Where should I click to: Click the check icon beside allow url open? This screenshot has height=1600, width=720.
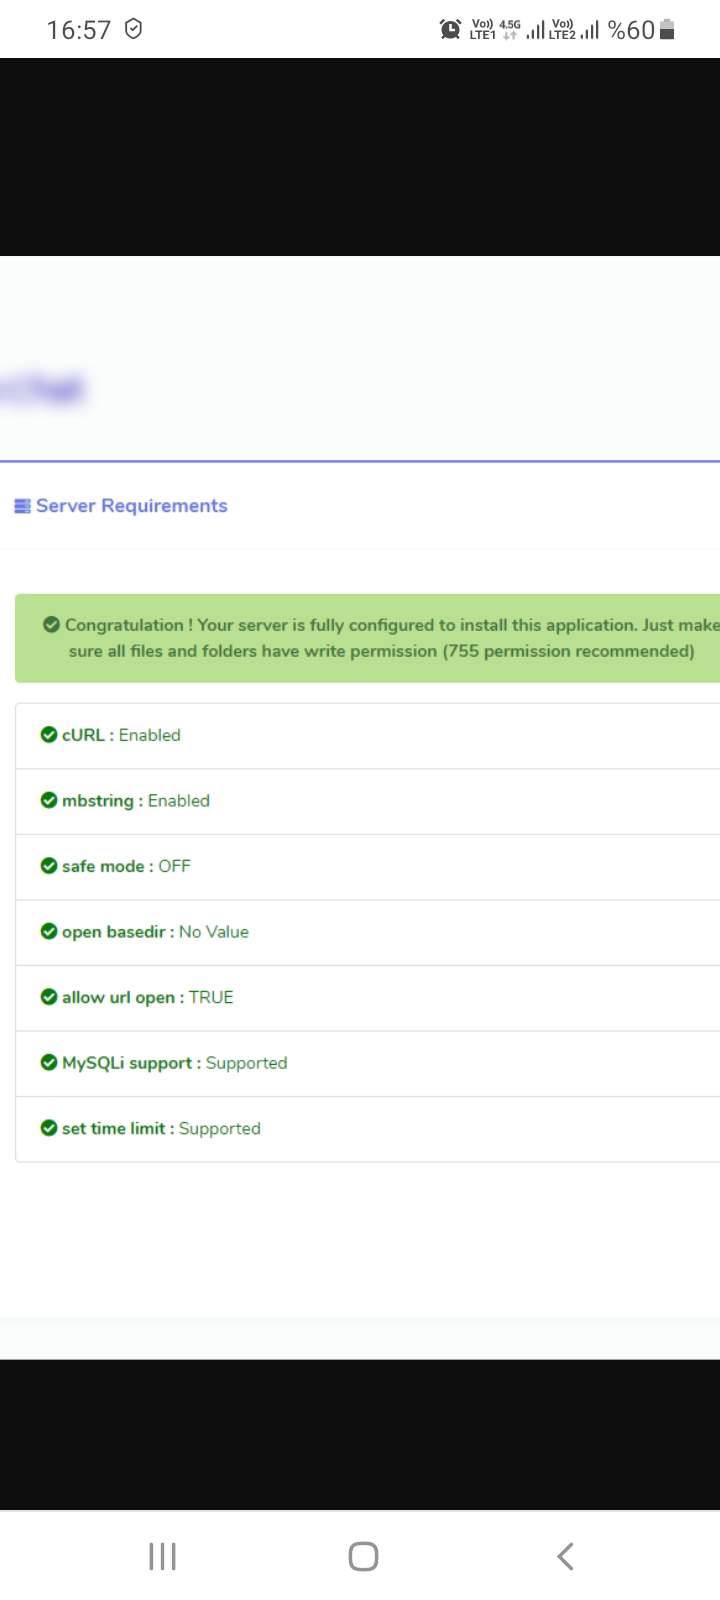coord(48,997)
